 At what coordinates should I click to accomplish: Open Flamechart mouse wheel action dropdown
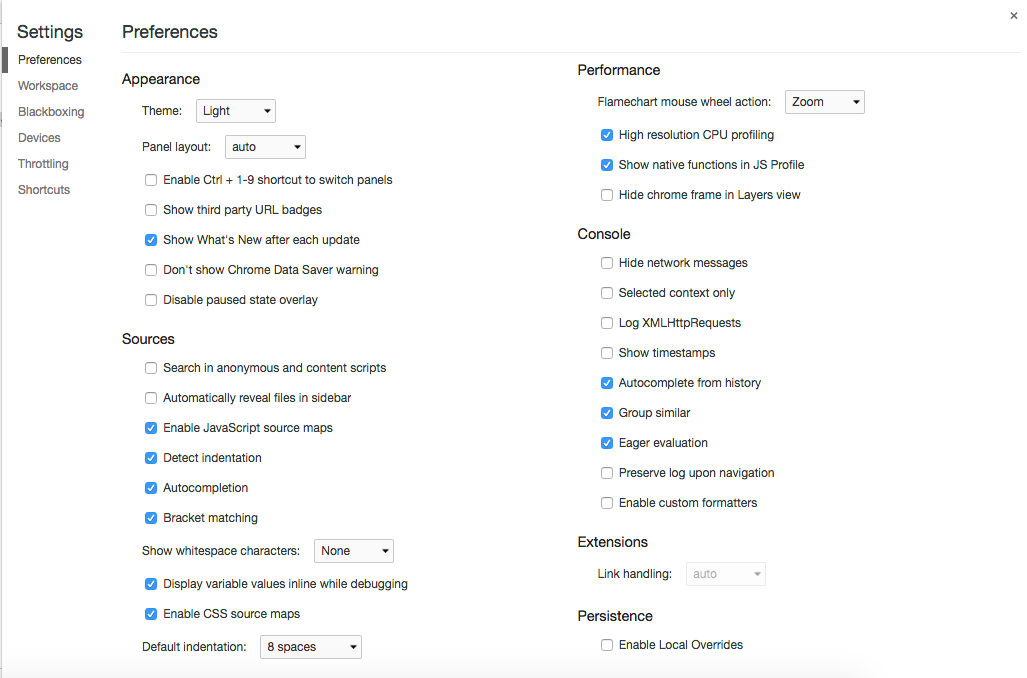824,102
